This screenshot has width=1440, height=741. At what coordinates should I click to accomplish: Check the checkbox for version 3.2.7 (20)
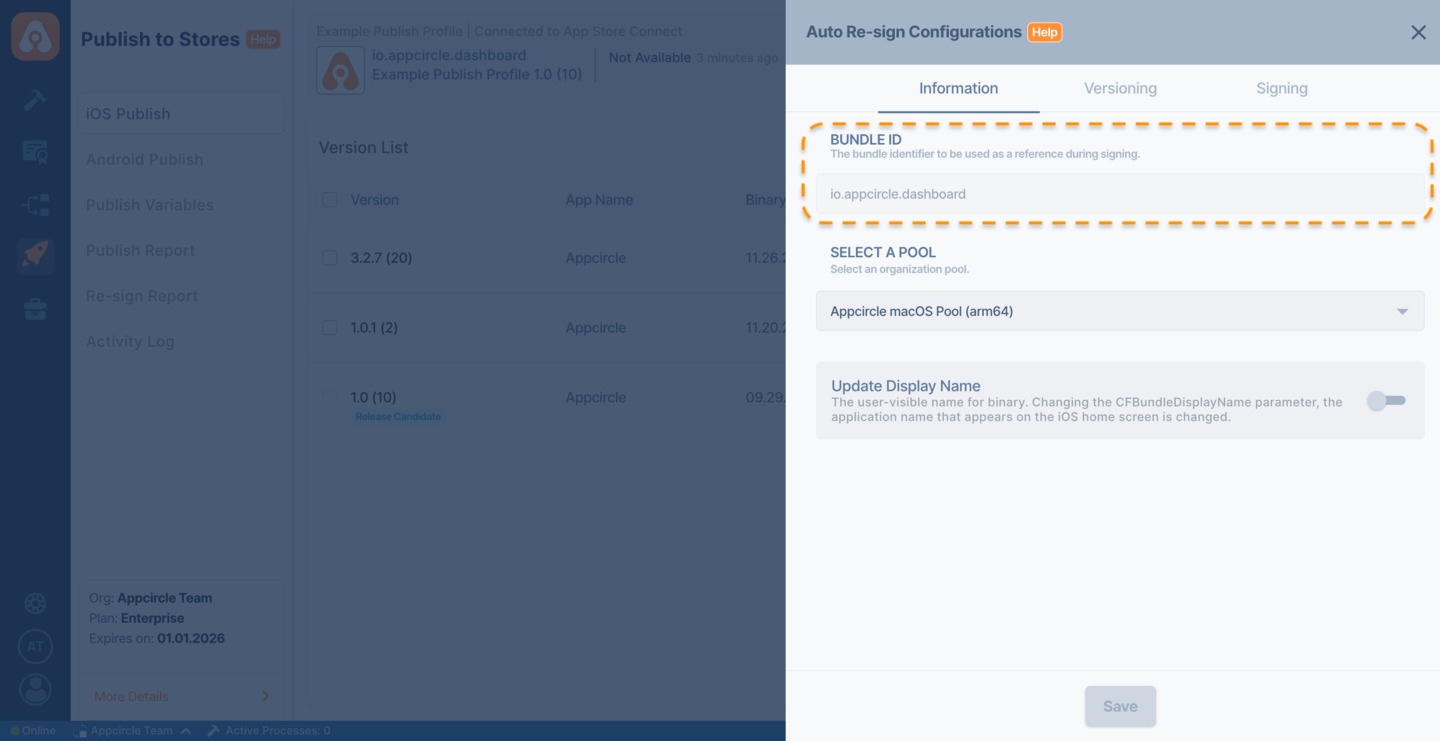pyautogui.click(x=330, y=257)
